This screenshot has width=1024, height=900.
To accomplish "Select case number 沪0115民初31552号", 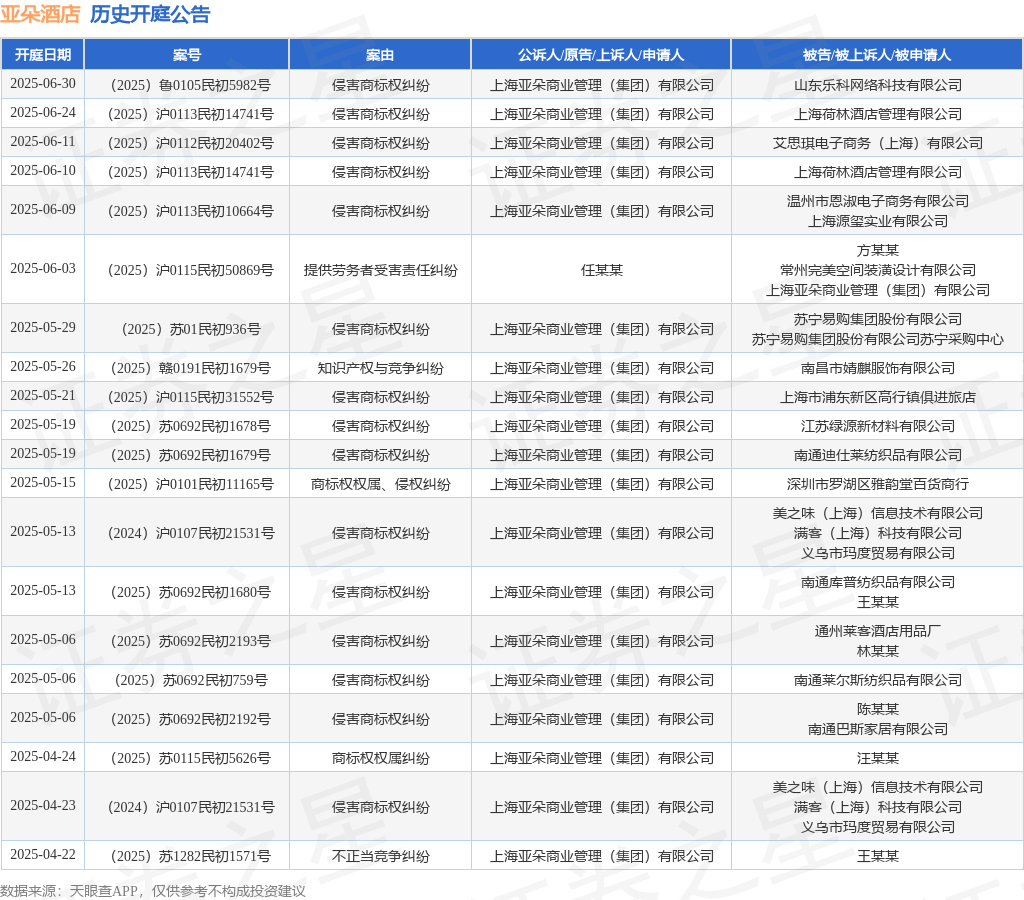I will pos(190,398).
